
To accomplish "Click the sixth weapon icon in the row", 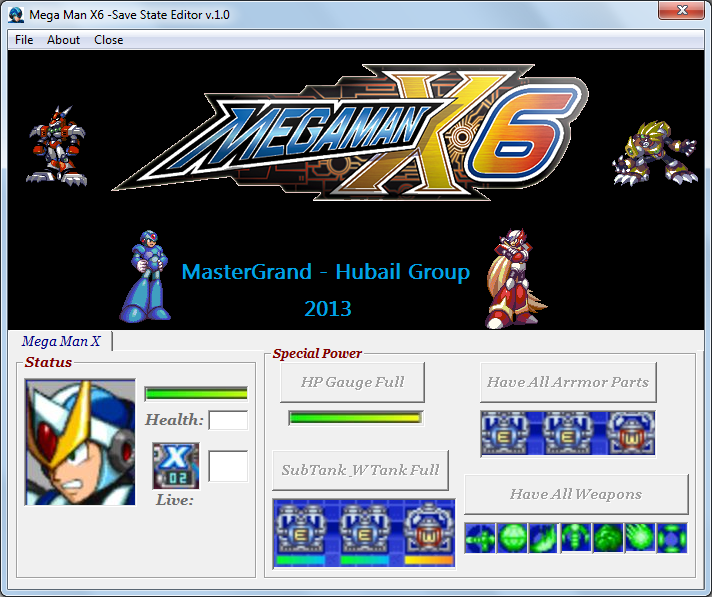I will click(640, 538).
